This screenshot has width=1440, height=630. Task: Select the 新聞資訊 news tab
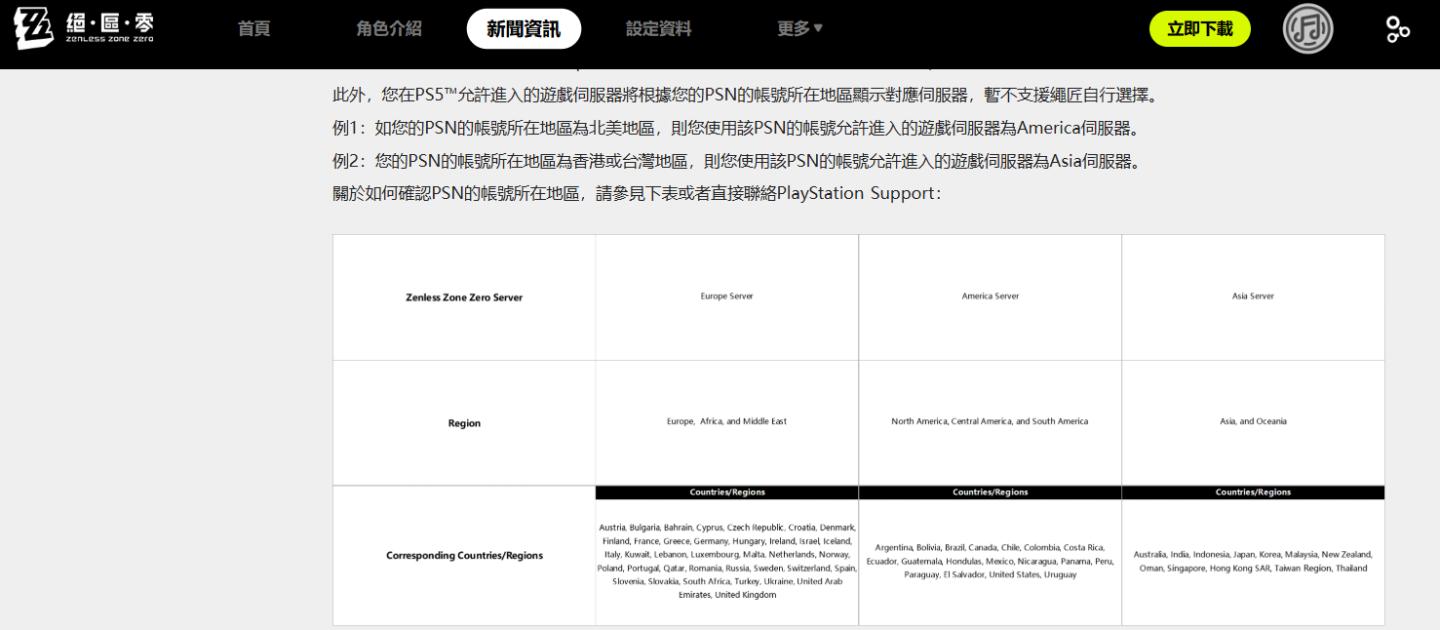click(x=524, y=29)
